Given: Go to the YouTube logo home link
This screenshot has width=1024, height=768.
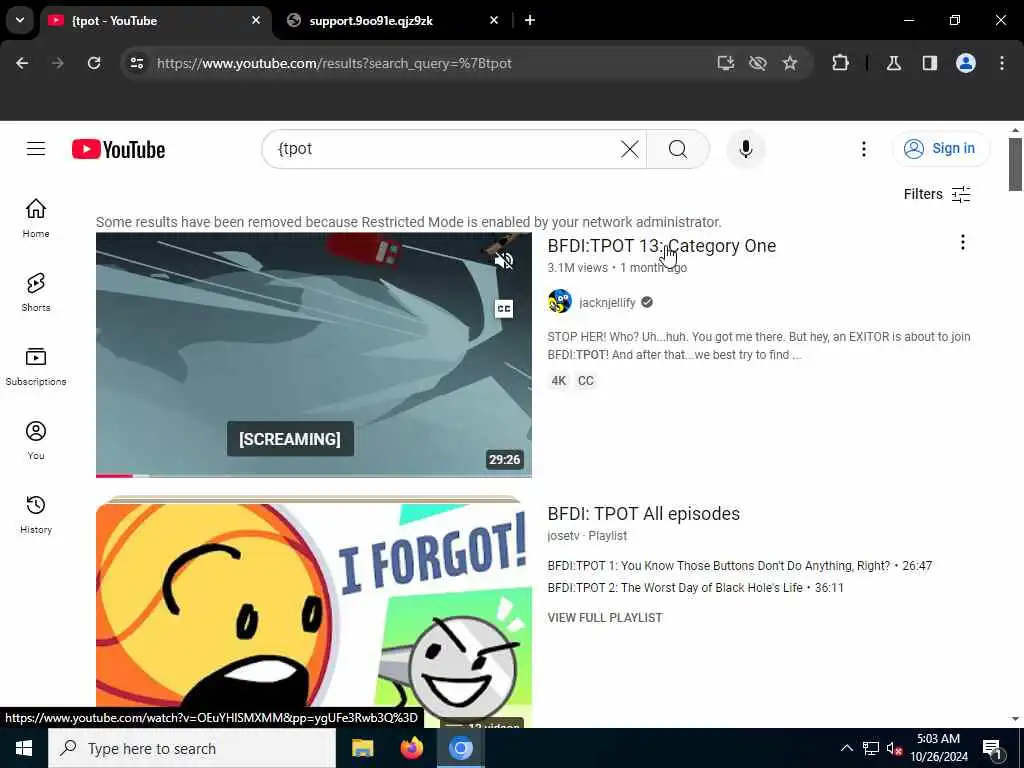Looking at the screenshot, I should pyautogui.click(x=118, y=150).
